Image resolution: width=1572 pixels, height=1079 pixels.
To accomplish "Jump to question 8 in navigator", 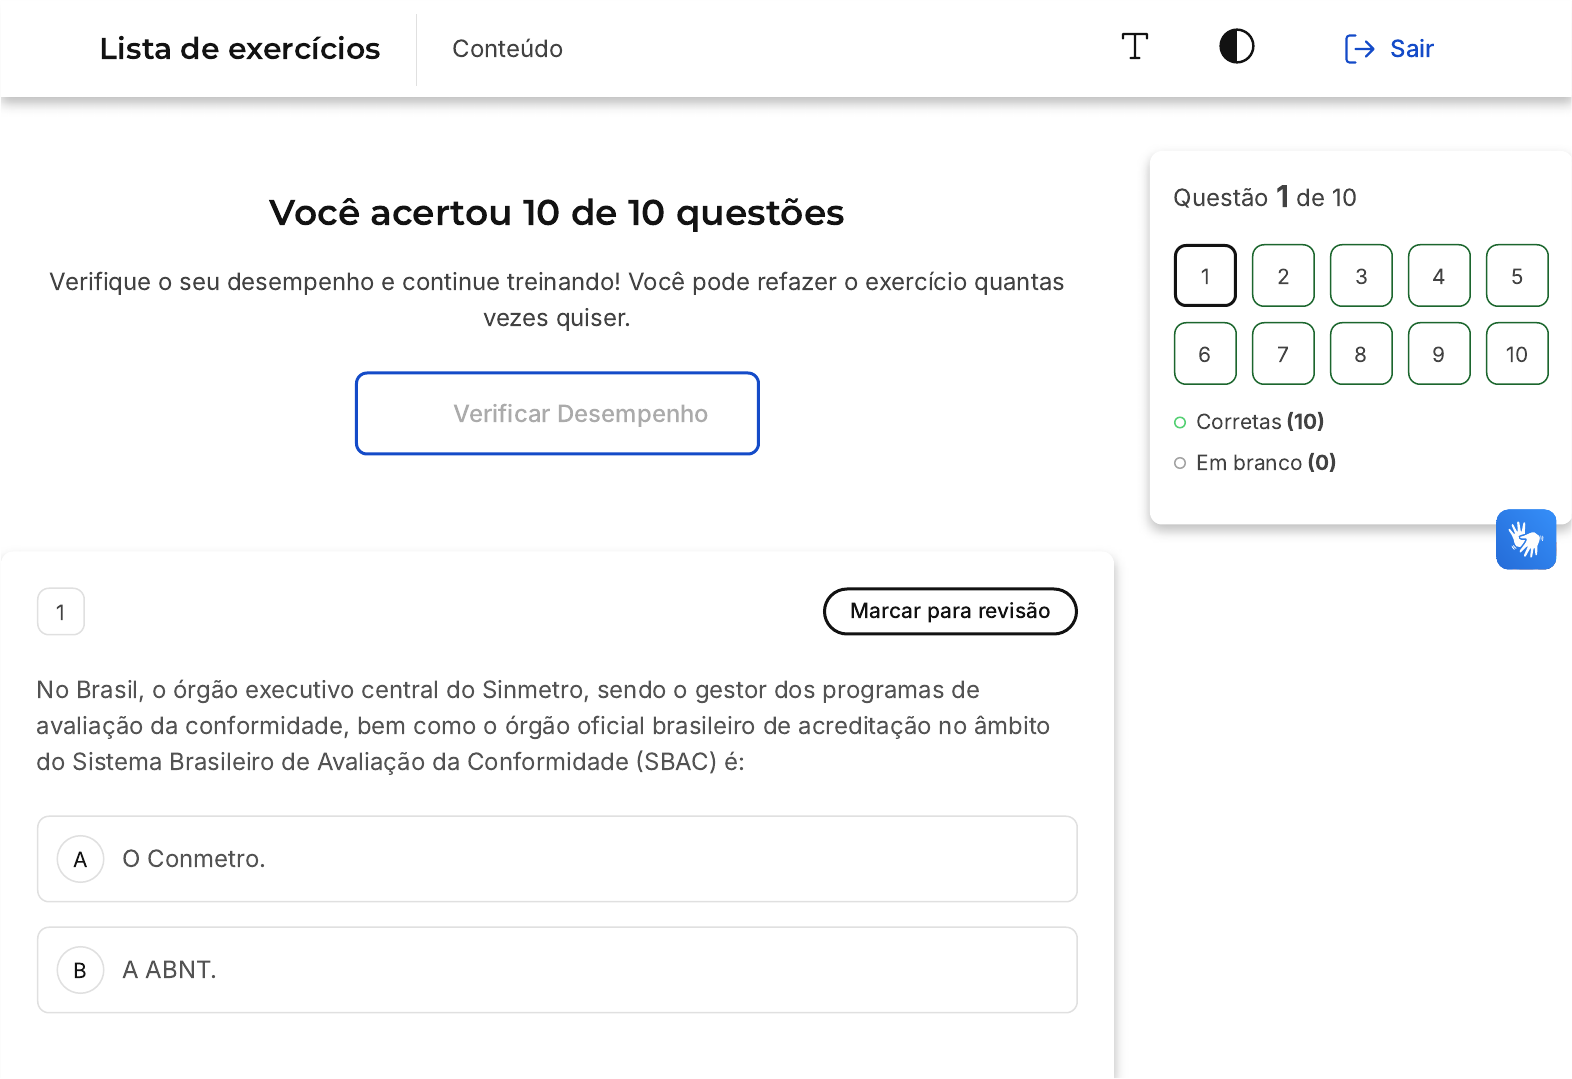I will (x=1361, y=354).
